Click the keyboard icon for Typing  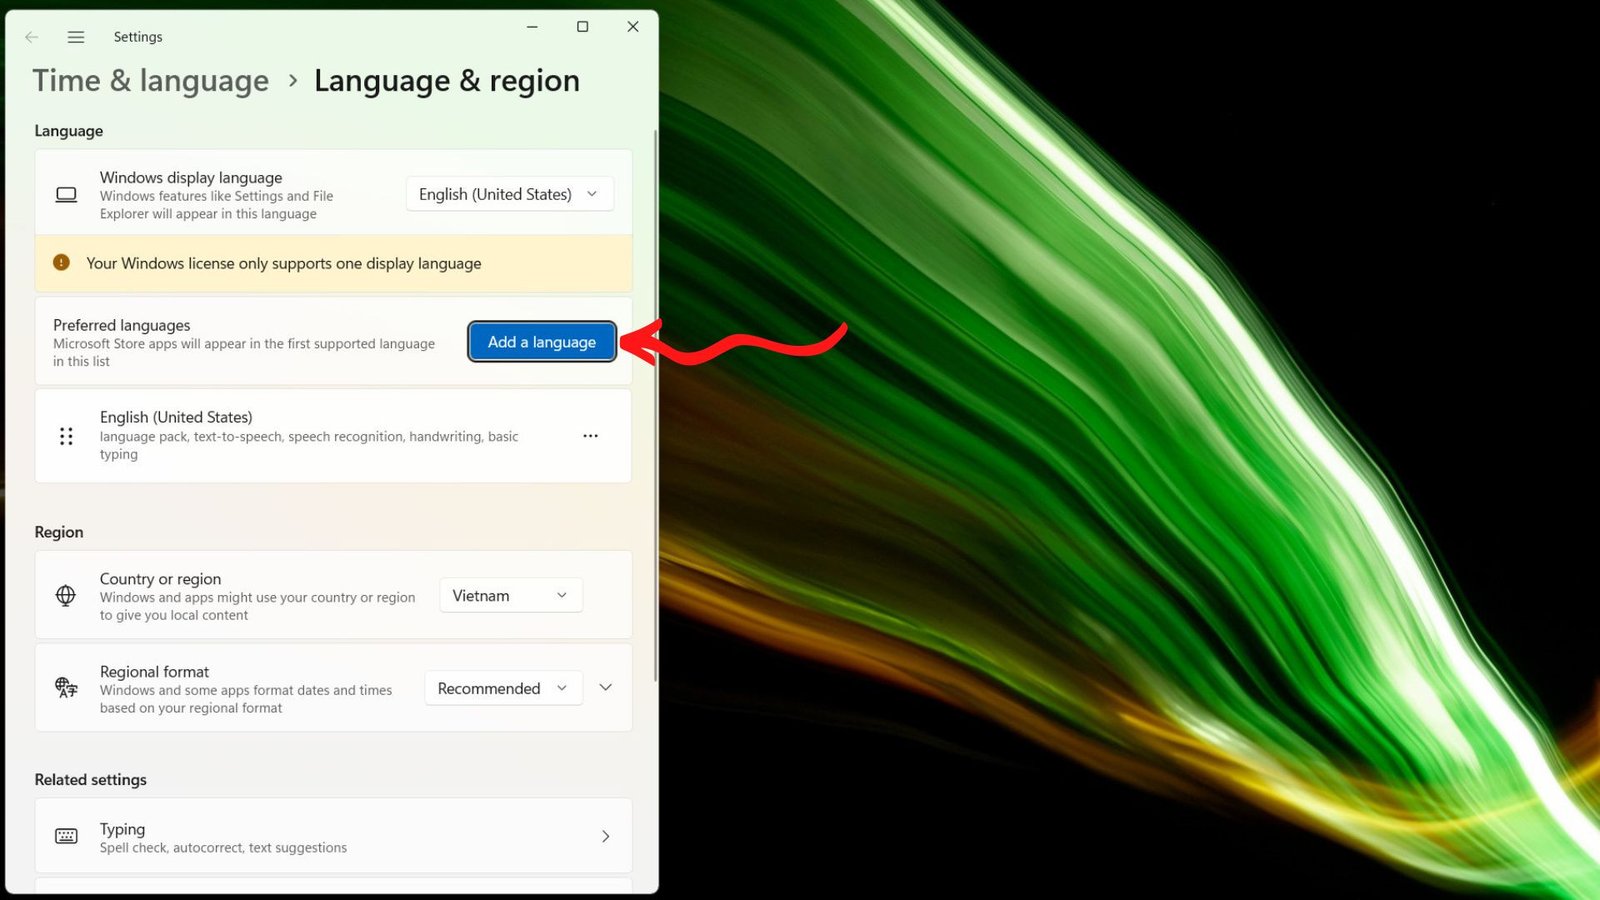click(x=66, y=836)
